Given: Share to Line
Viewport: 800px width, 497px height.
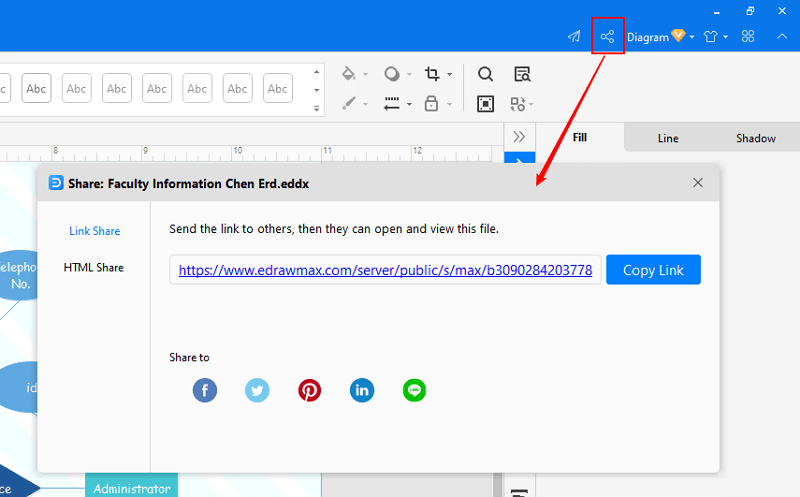Looking at the screenshot, I should (414, 390).
